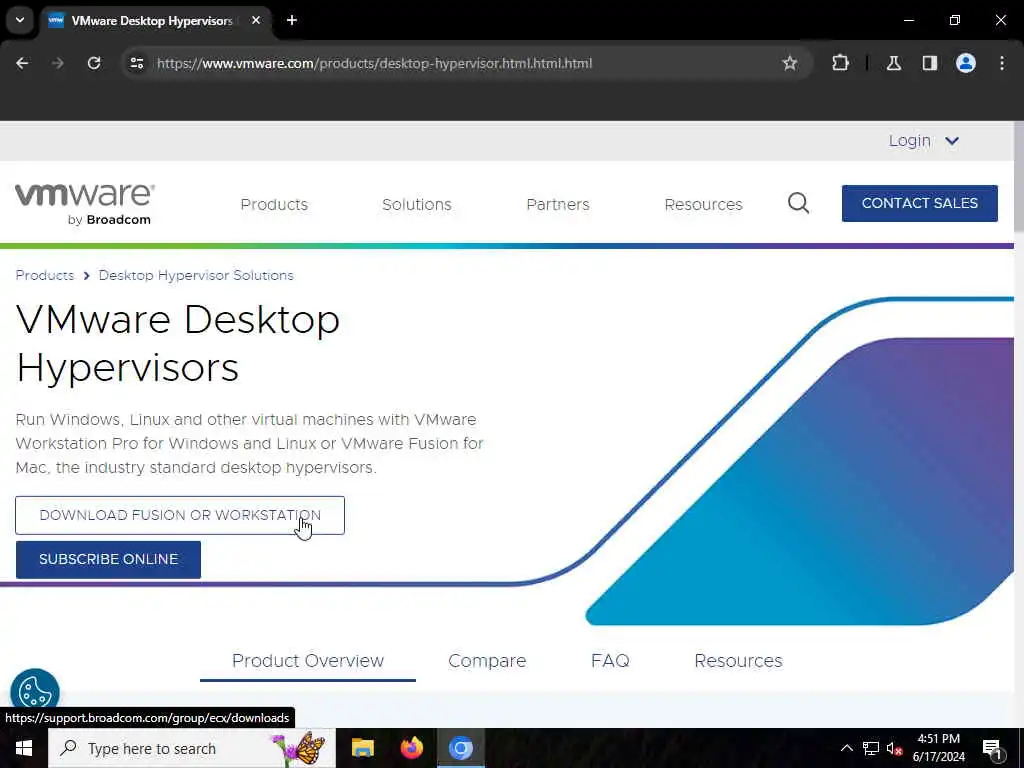Switch to the FAQ tab
This screenshot has width=1024, height=768.
click(x=610, y=661)
